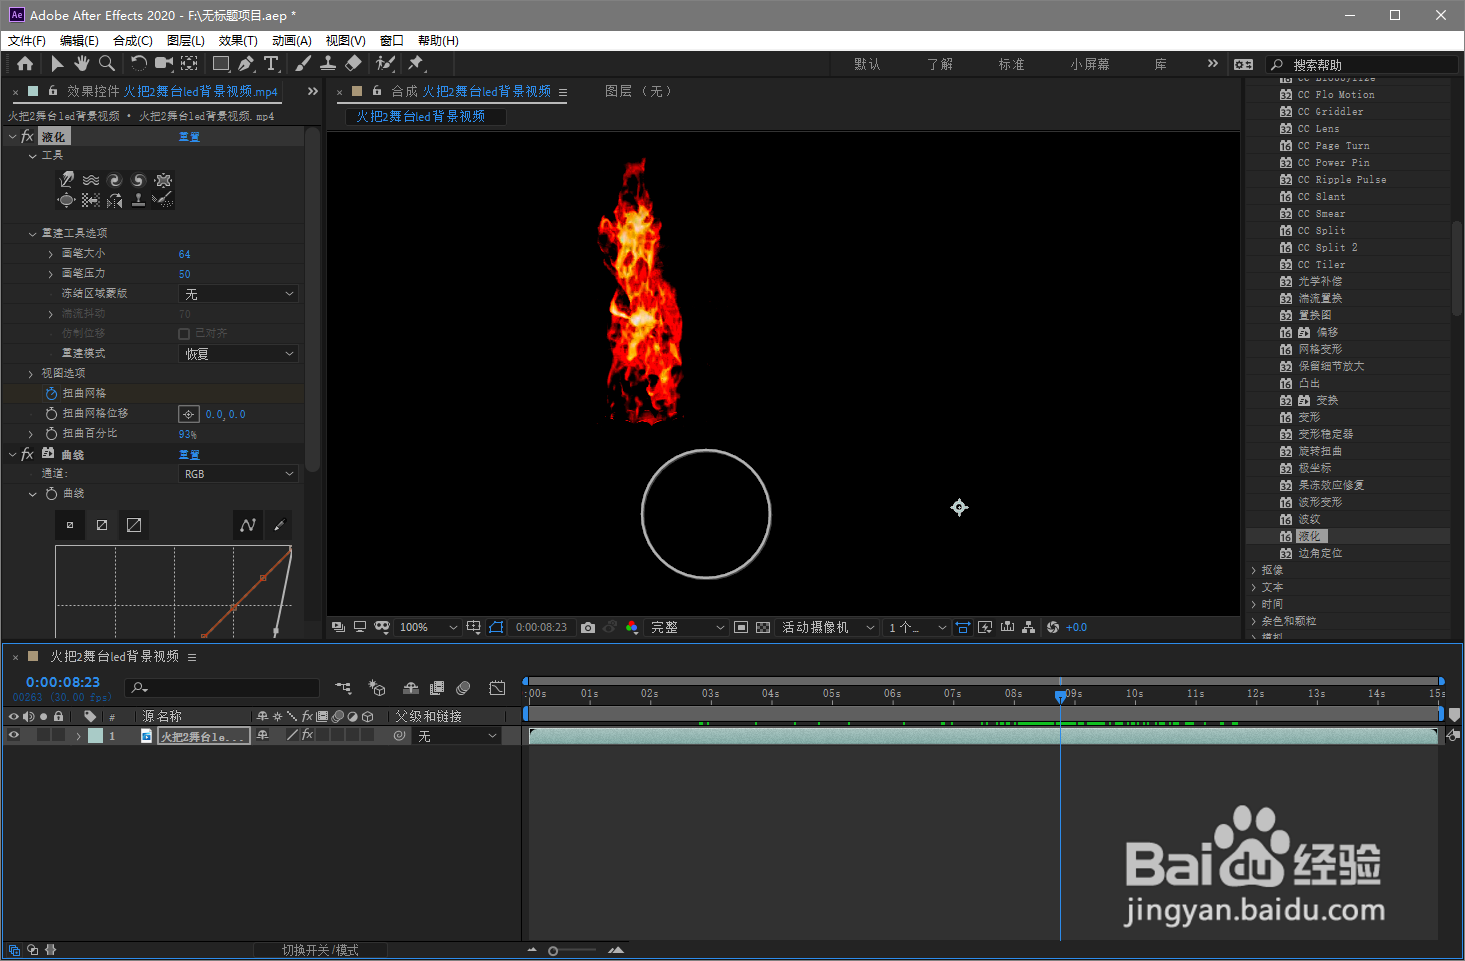
Task: Toggle the 火把2舞台 layer's eye visibility
Action: 14,735
